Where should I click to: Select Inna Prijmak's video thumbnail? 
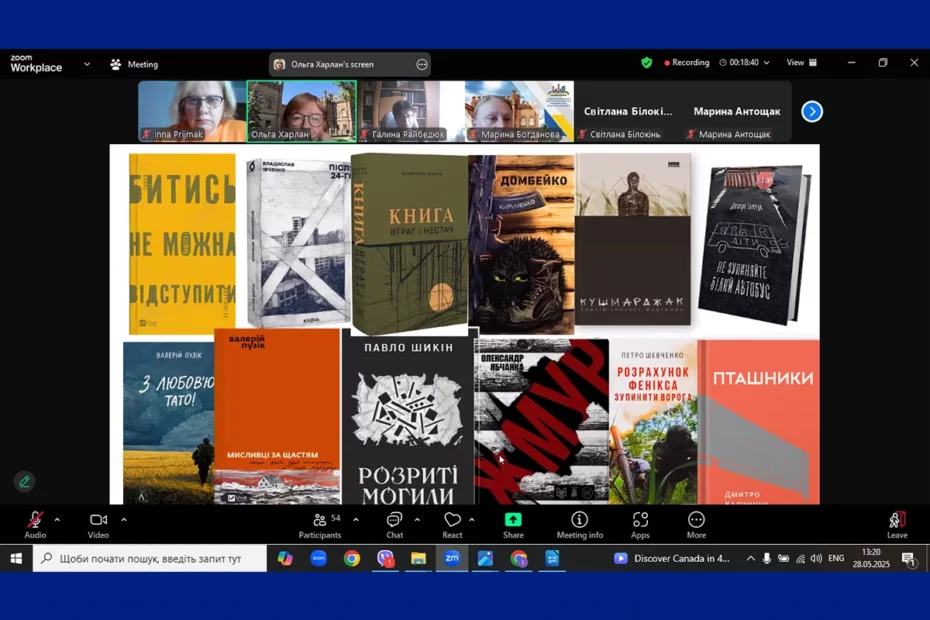coord(192,112)
